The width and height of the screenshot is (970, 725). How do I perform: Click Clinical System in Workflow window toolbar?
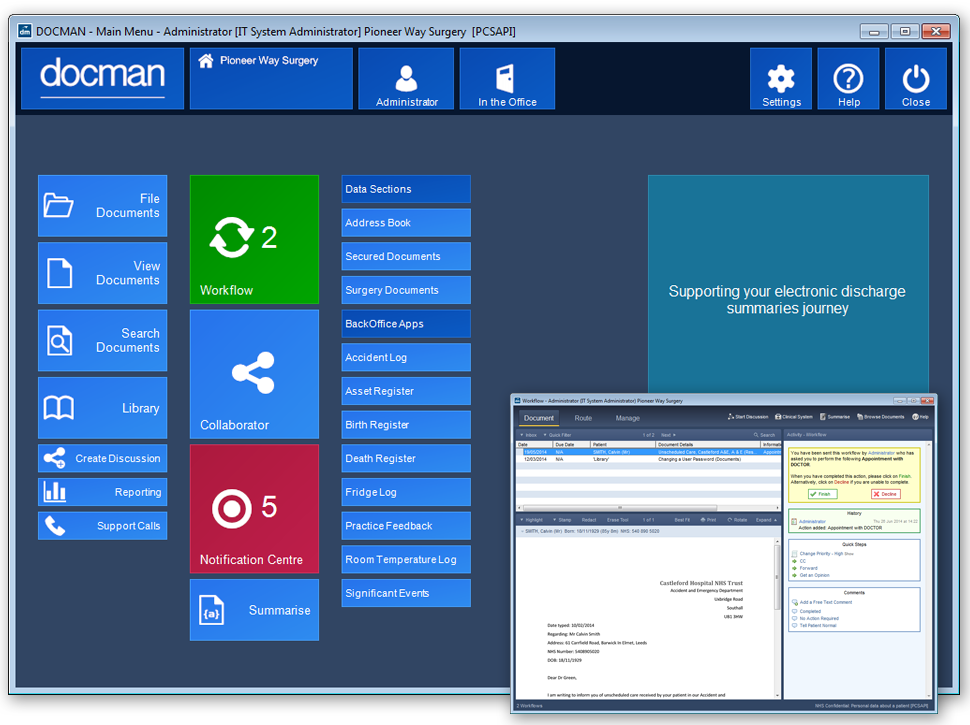(x=794, y=417)
